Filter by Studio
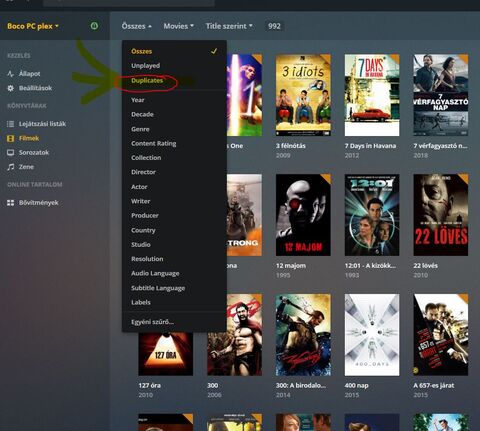Viewport: 480px width, 431px height. pos(174,244)
